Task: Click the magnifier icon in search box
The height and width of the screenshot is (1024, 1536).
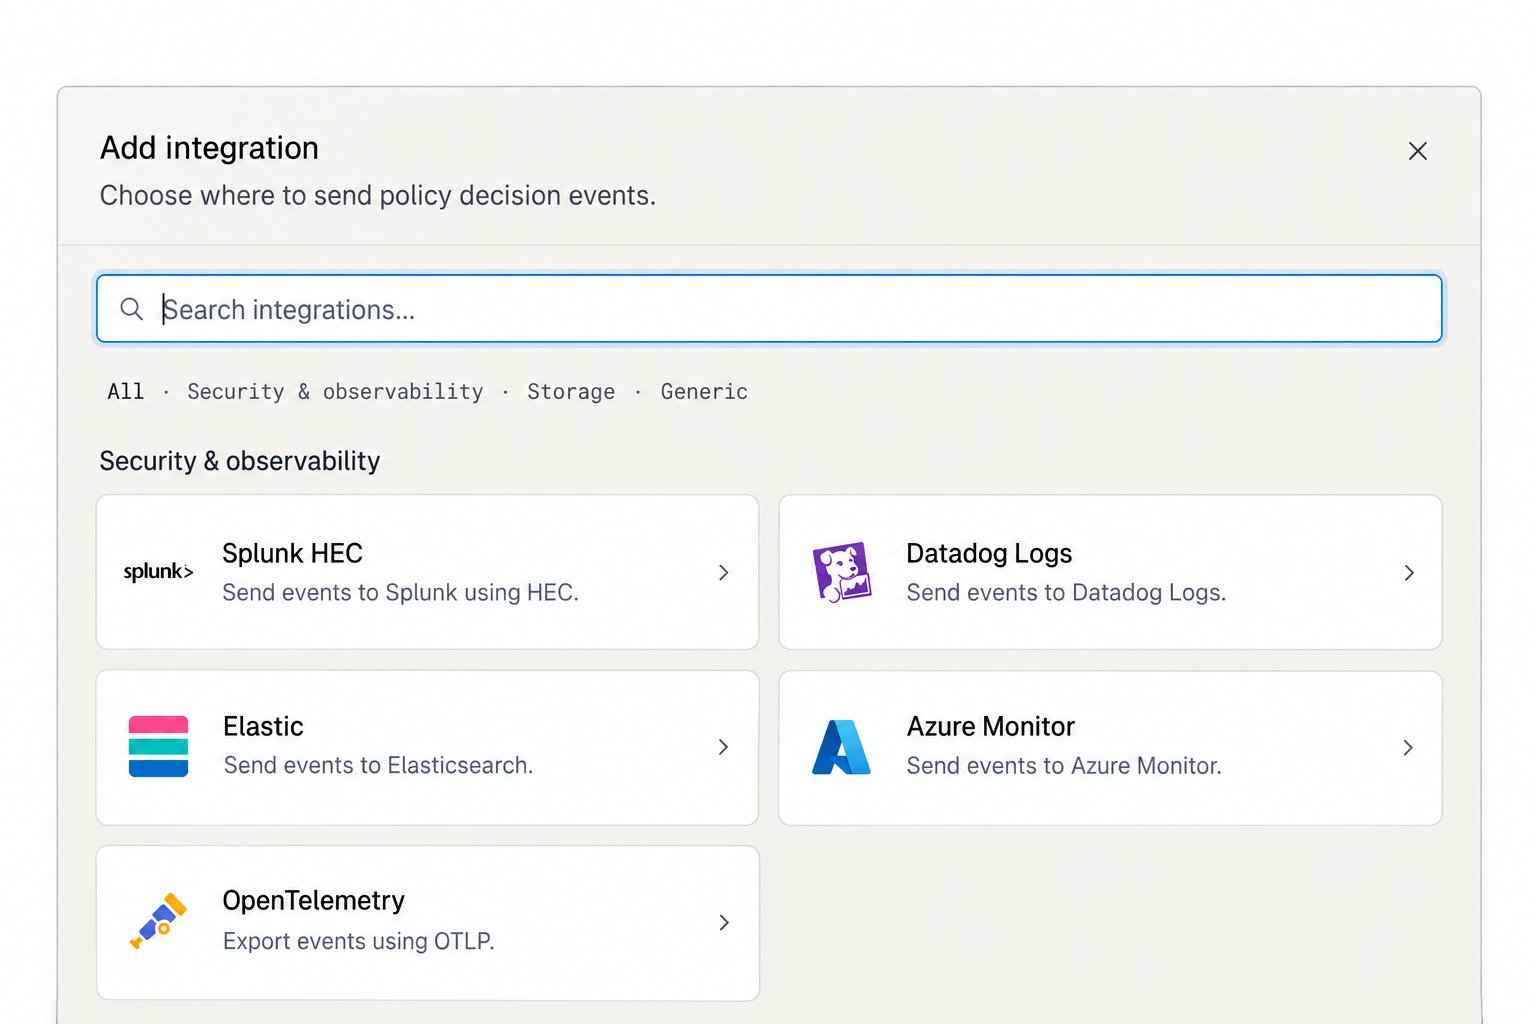Action: click(131, 309)
